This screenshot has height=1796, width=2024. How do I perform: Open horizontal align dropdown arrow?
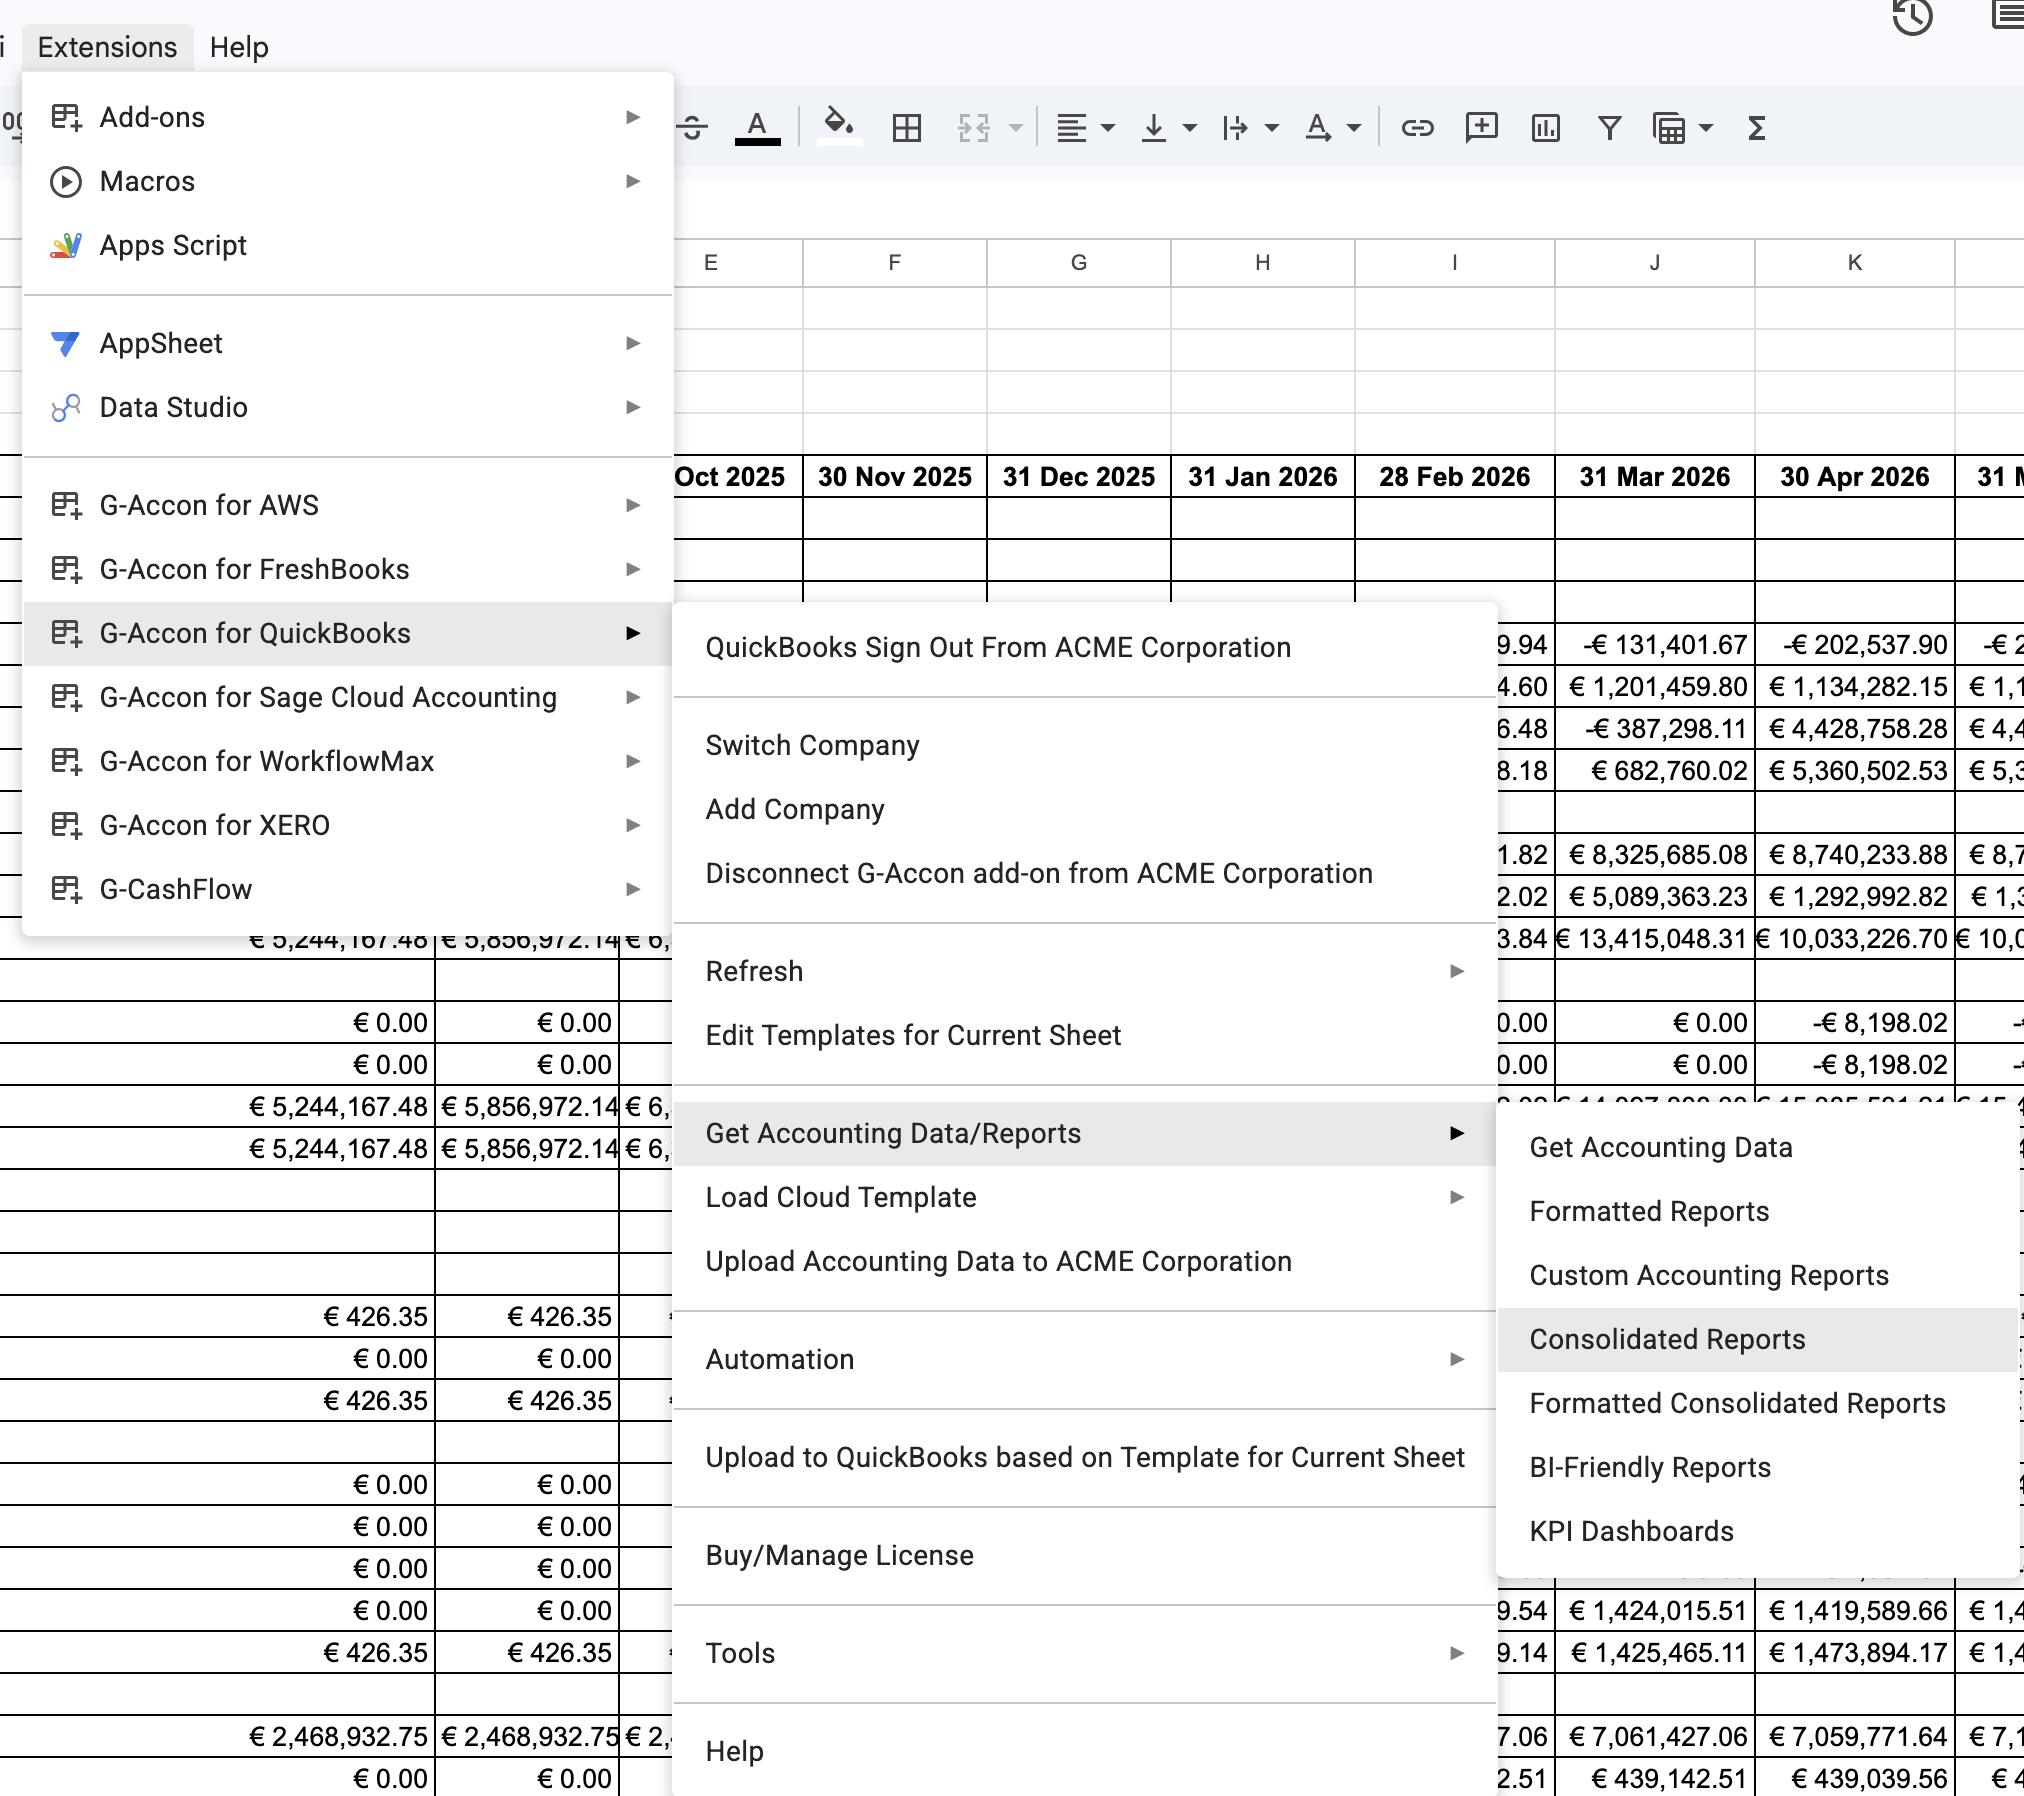[1108, 128]
